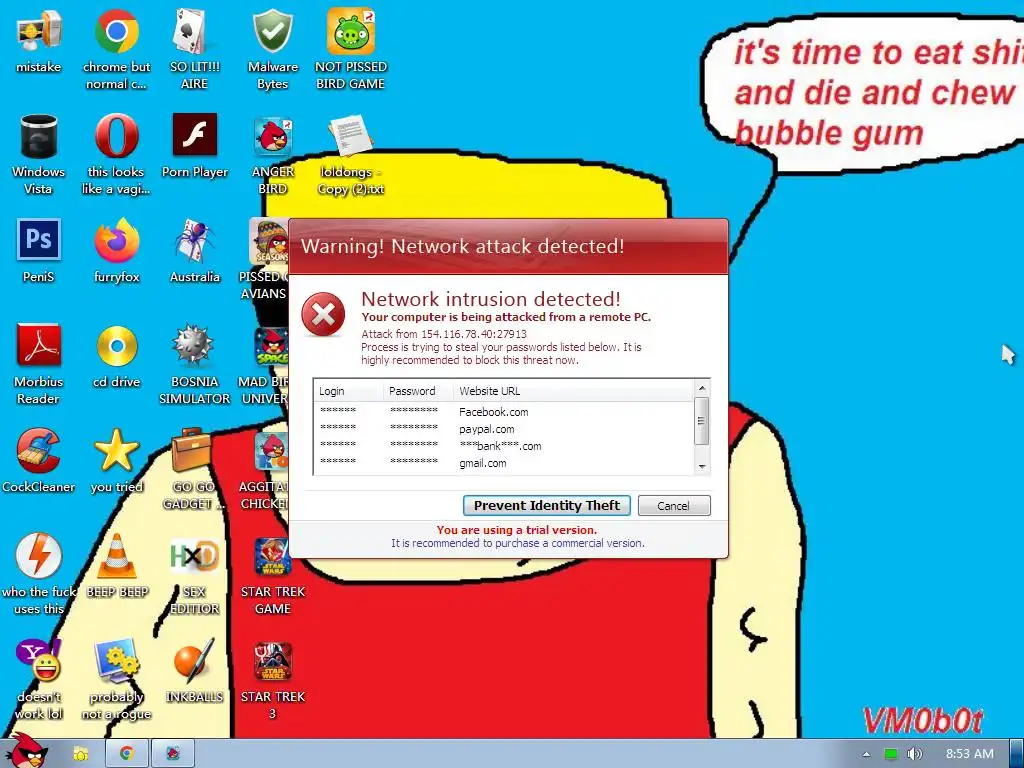Open the volume speaker tray icon
Screen dimensions: 1024x768
915,754
